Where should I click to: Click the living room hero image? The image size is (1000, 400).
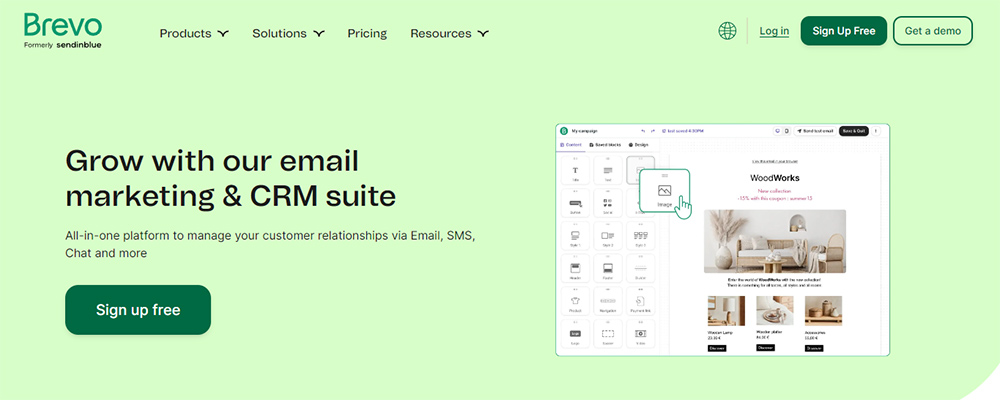coord(775,241)
